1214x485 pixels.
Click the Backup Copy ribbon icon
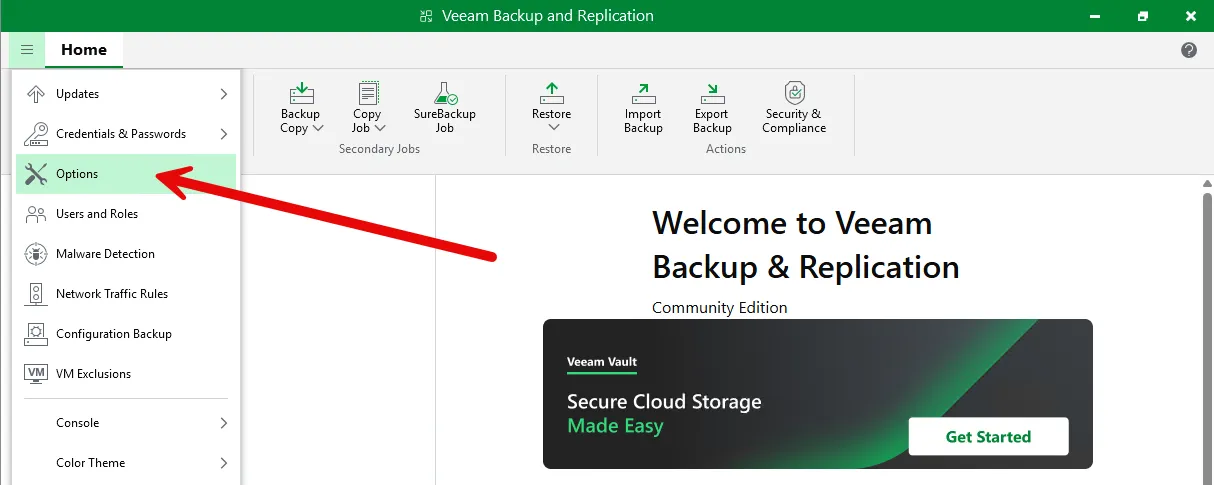[x=301, y=94]
